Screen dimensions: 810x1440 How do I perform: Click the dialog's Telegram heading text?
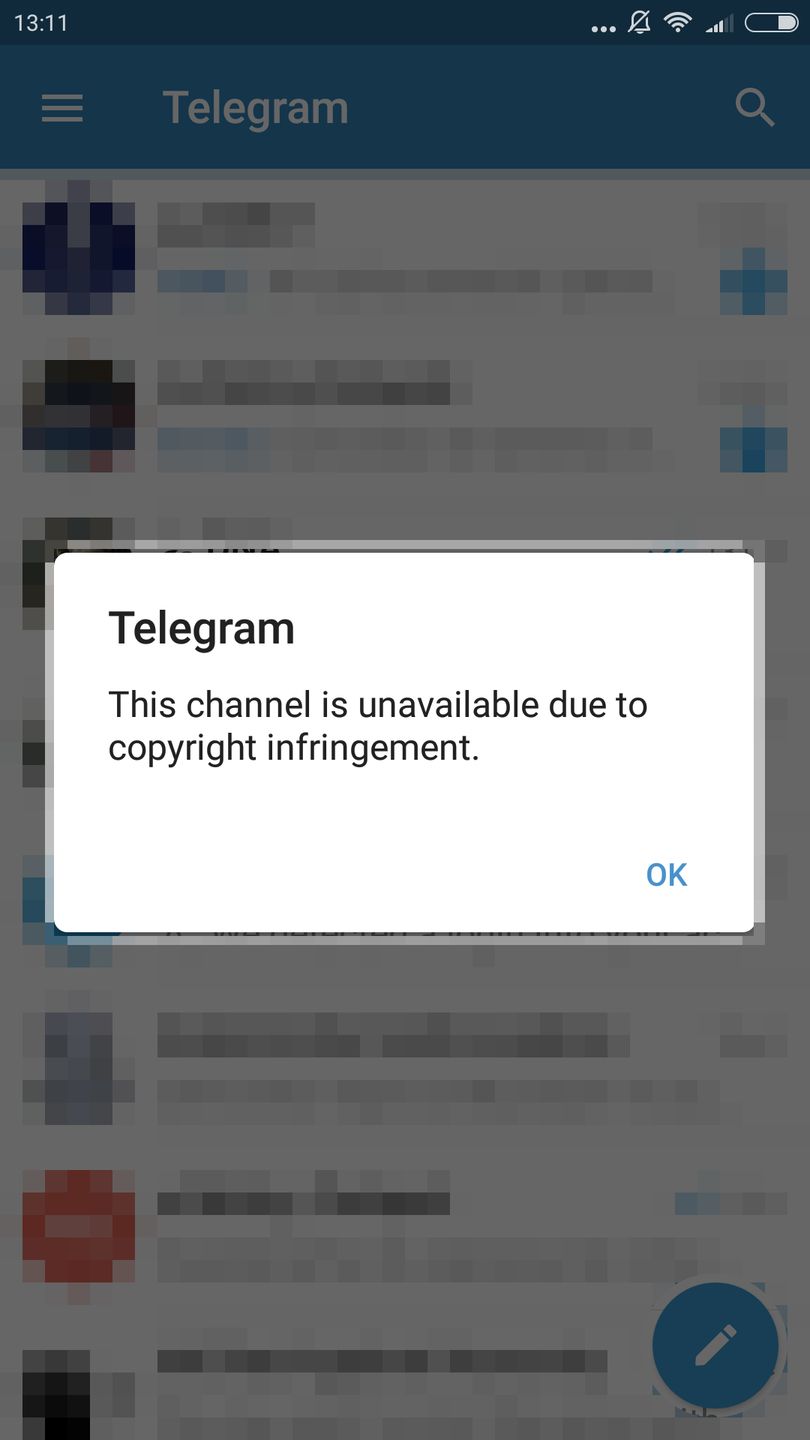(x=201, y=629)
